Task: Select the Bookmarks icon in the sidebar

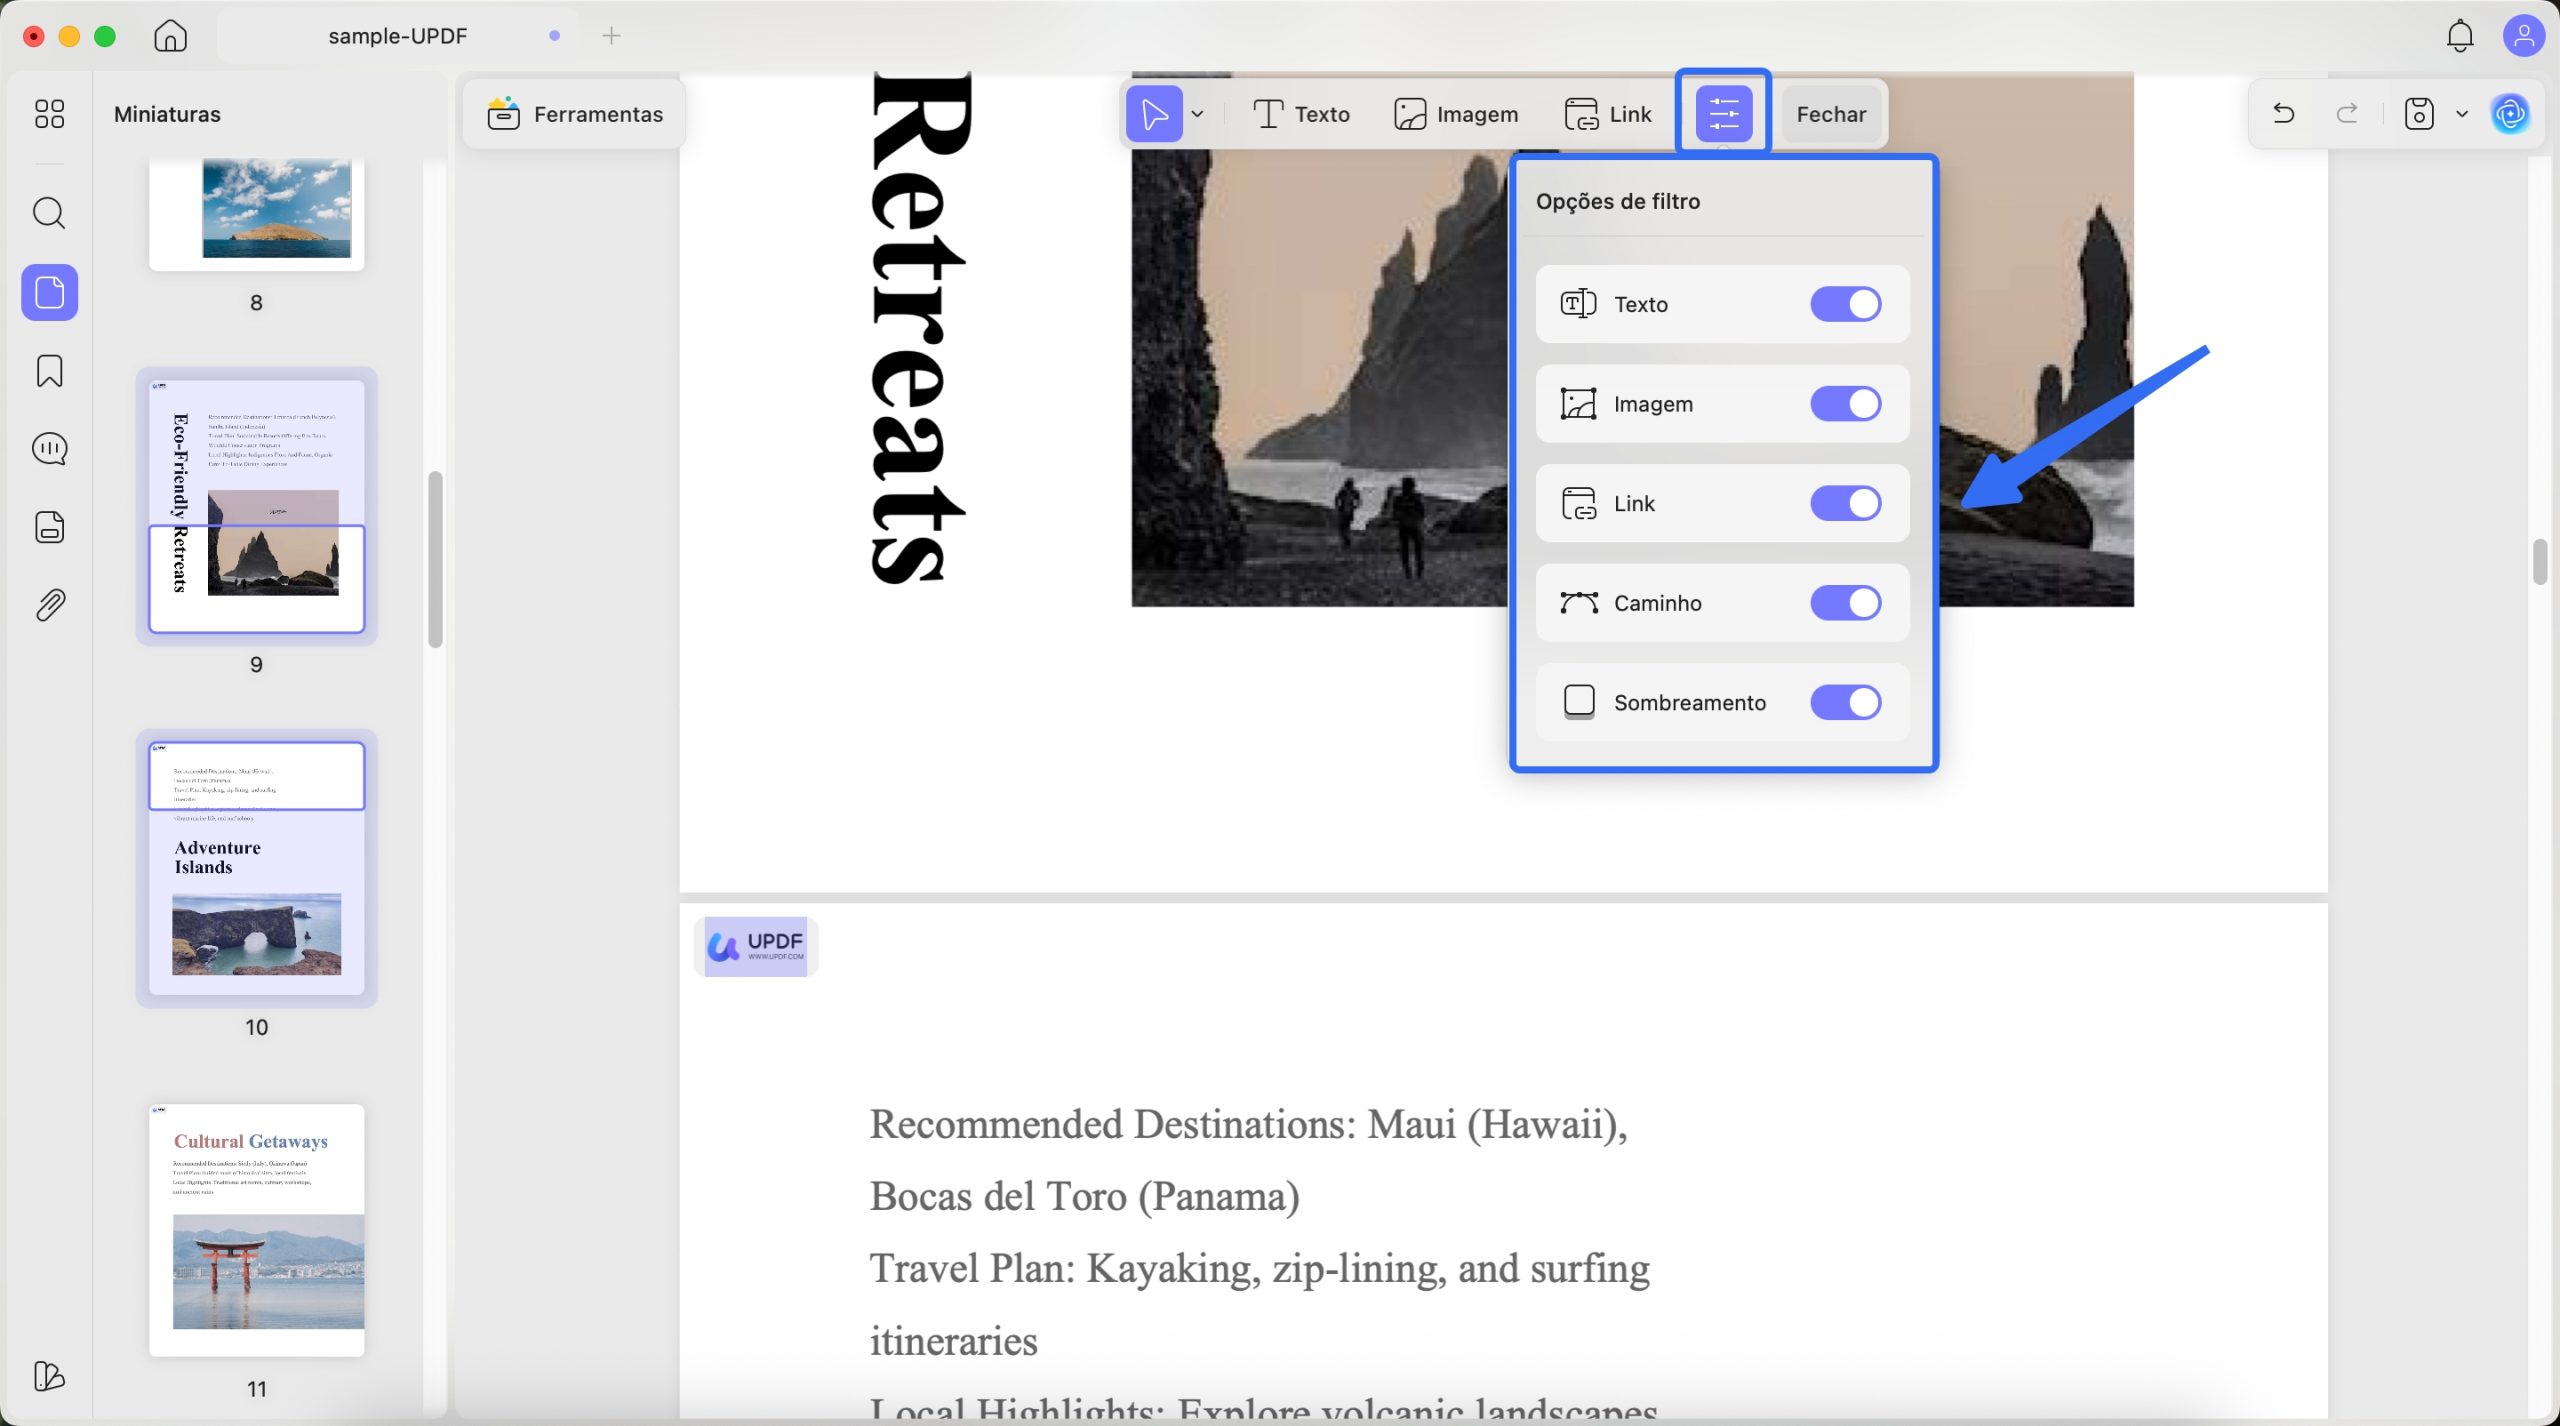Action: coord(48,371)
